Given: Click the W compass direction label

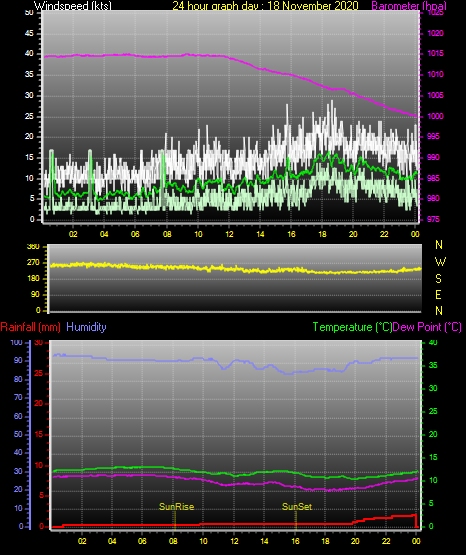Looking at the screenshot, I should pyautogui.click(x=440, y=262).
